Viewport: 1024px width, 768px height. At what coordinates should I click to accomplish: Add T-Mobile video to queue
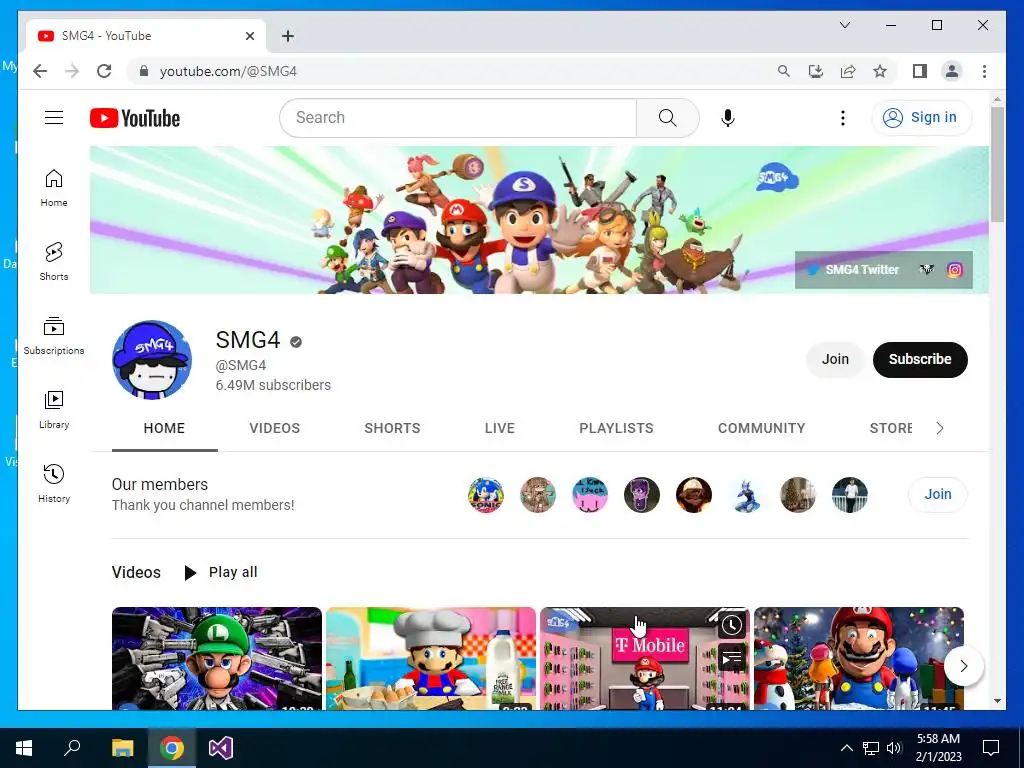point(731,658)
